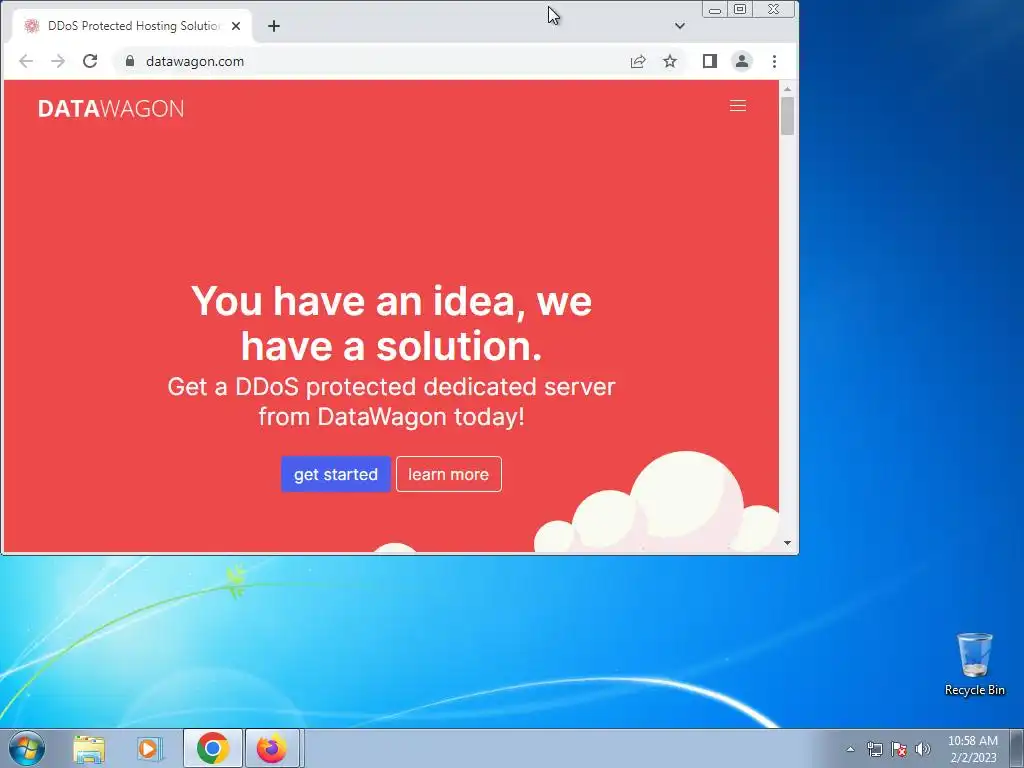Reload the datawagon.com page

click(x=90, y=61)
